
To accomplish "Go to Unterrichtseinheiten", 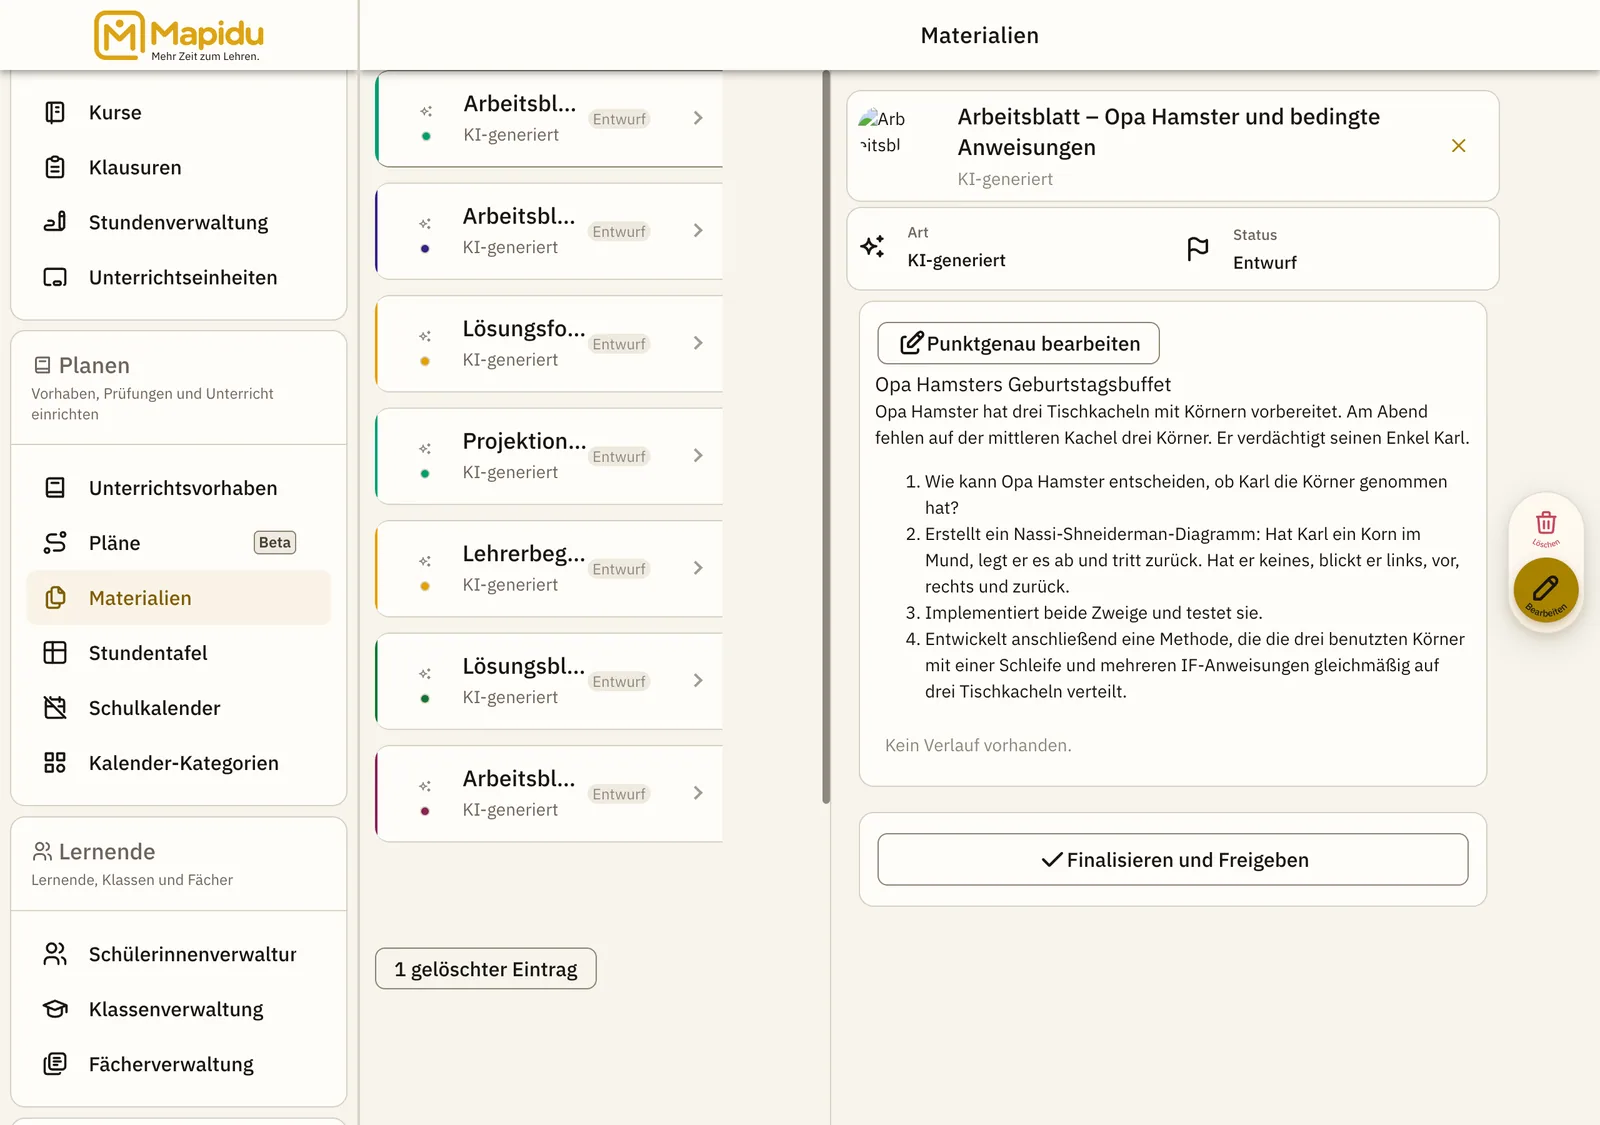I will pos(178,278).
